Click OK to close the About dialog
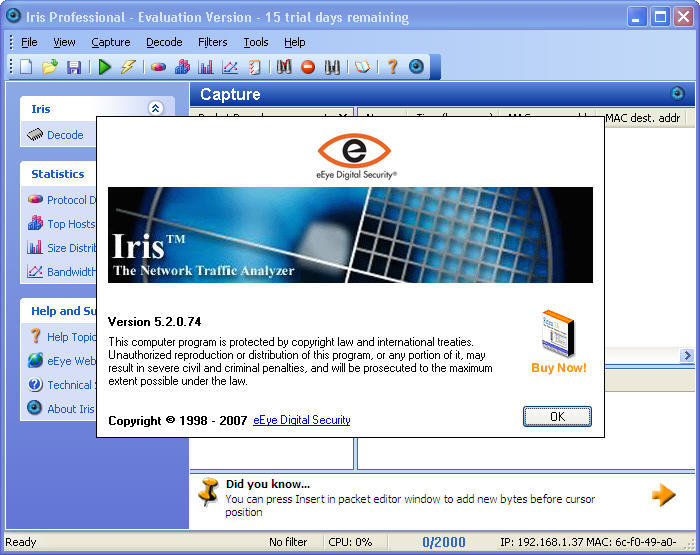This screenshot has height=555, width=700. (557, 417)
